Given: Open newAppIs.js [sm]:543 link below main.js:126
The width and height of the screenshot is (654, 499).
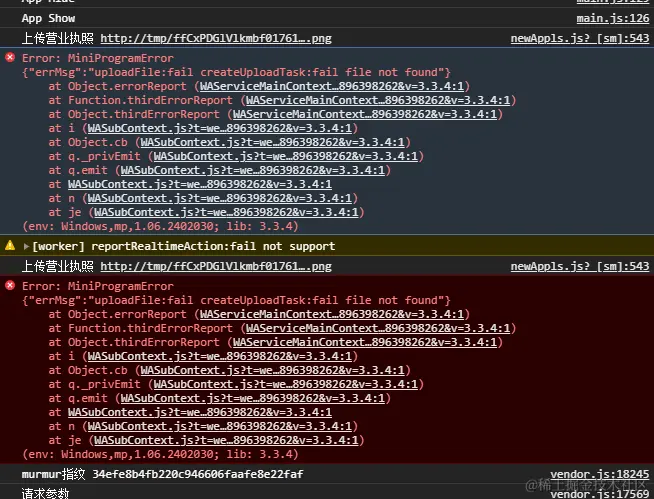Looking at the screenshot, I should coord(580,38).
